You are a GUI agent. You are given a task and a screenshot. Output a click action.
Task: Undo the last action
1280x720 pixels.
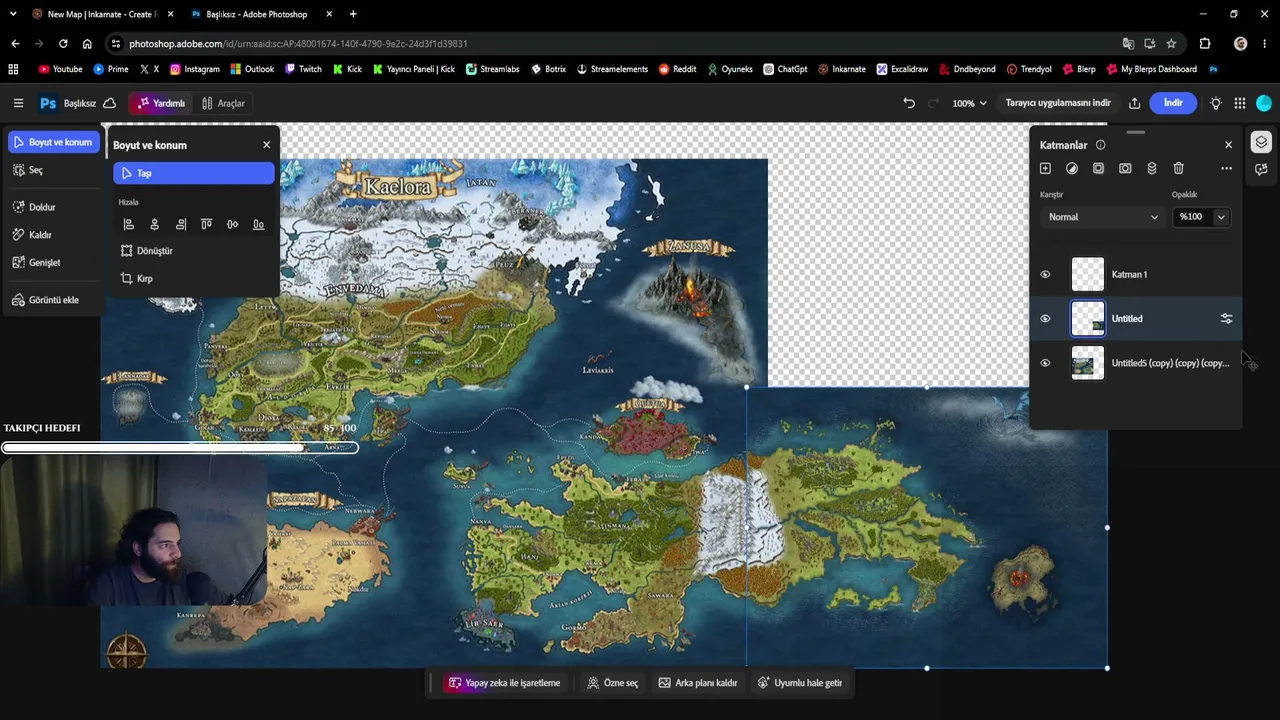click(909, 103)
